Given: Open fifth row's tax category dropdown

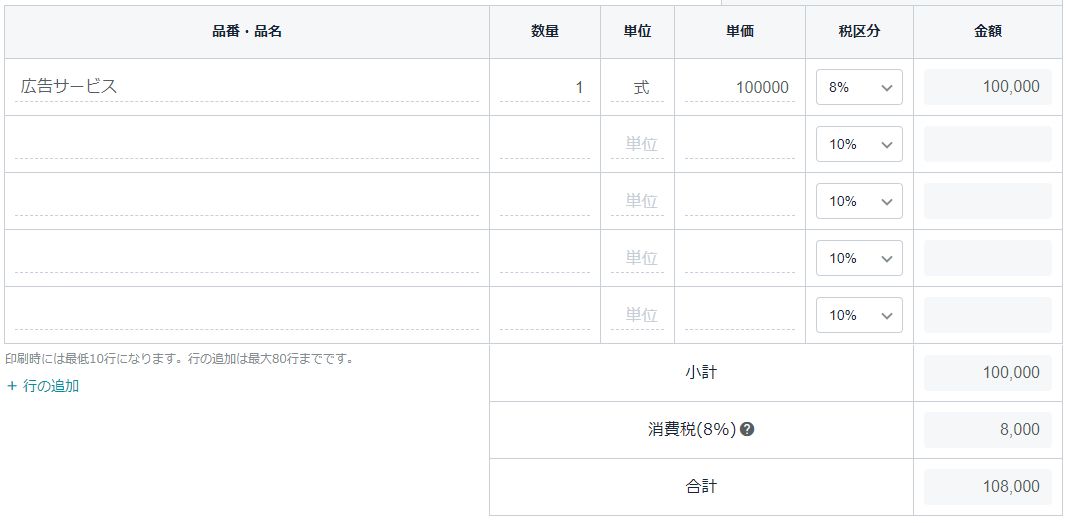Looking at the screenshot, I should 859,315.
